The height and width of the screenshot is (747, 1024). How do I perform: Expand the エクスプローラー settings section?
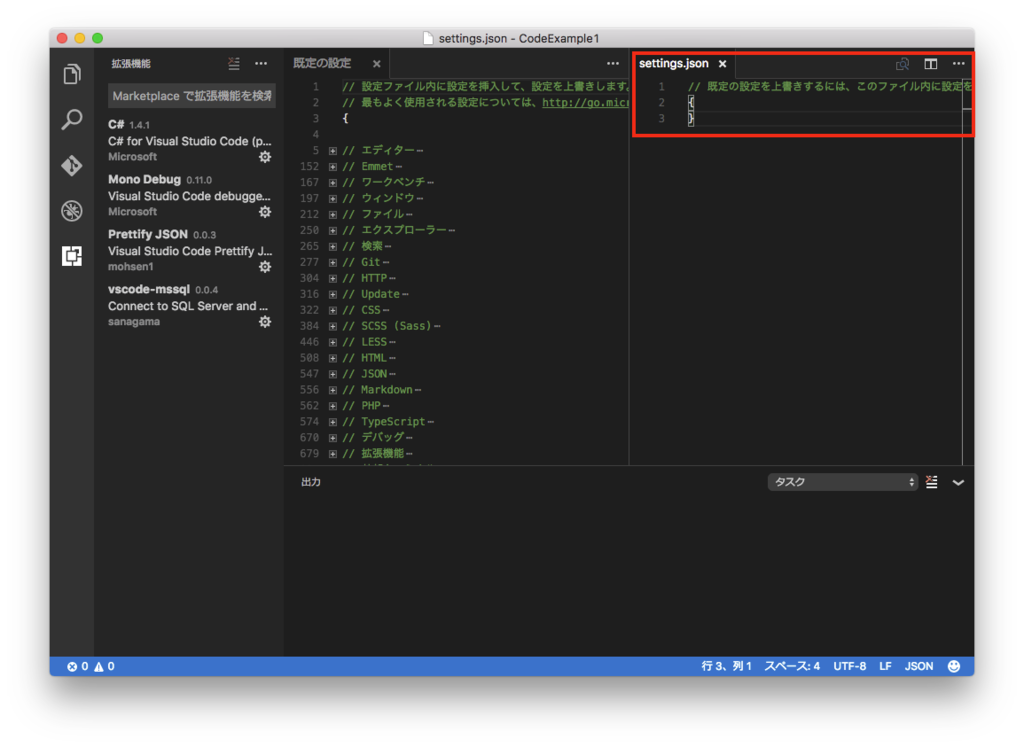pos(332,230)
